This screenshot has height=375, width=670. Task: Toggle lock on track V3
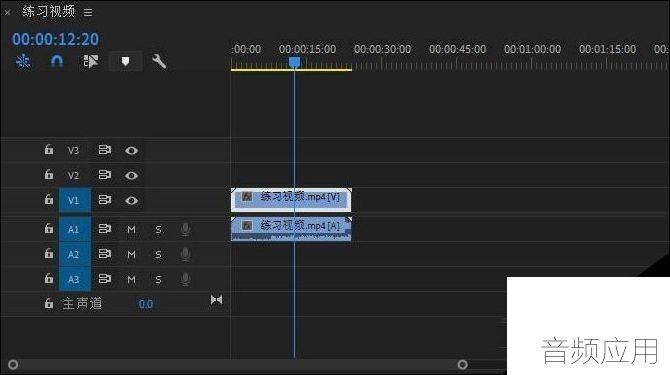(49, 149)
